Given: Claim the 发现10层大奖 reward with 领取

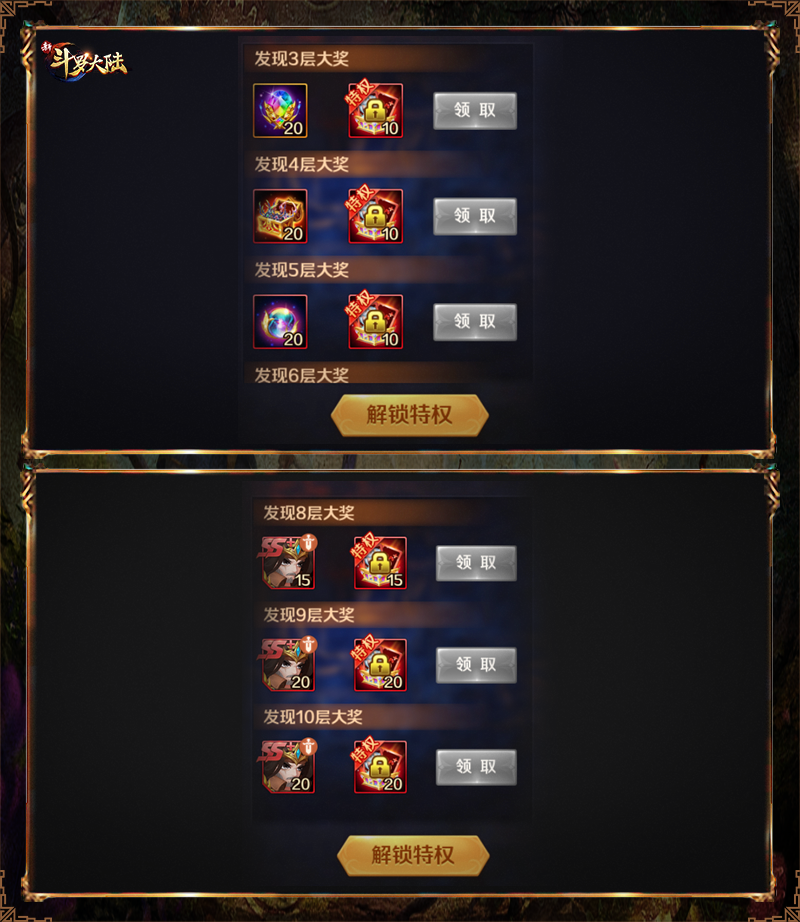Looking at the screenshot, I should point(476,767).
